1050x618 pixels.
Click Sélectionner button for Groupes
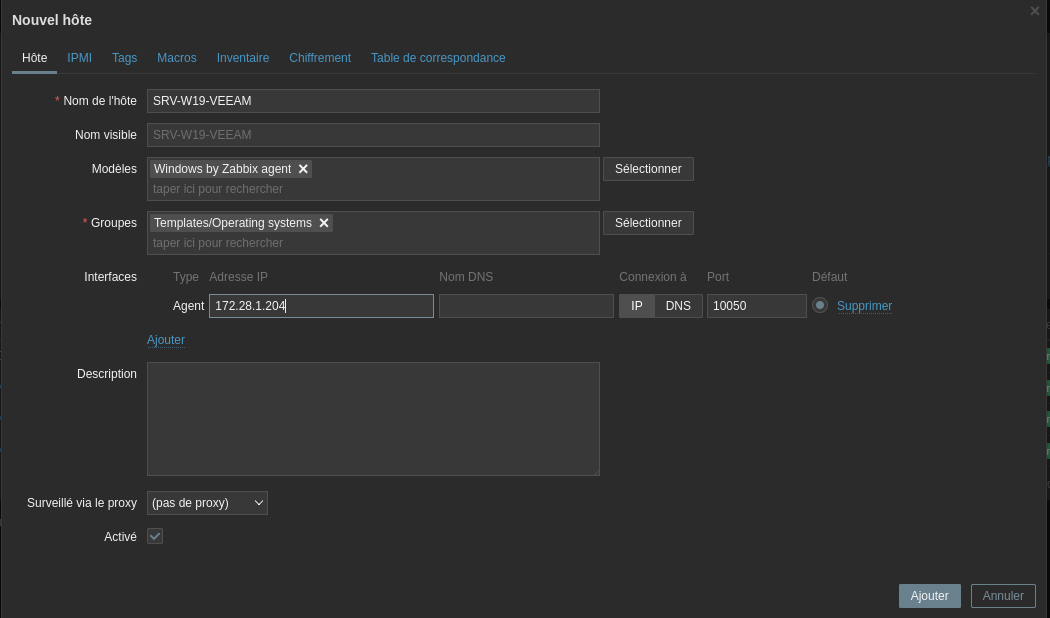click(648, 223)
